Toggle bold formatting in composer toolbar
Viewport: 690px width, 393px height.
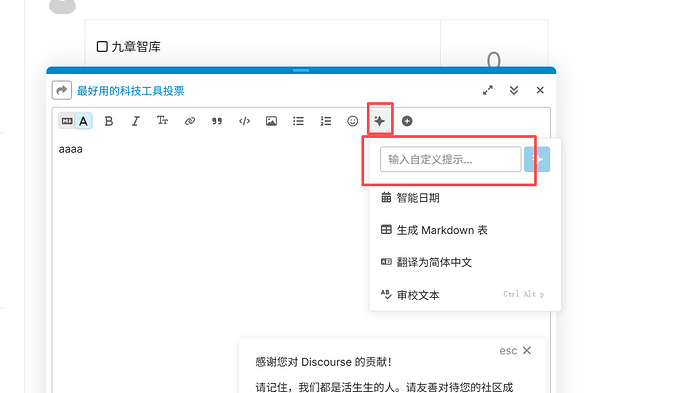pos(109,121)
